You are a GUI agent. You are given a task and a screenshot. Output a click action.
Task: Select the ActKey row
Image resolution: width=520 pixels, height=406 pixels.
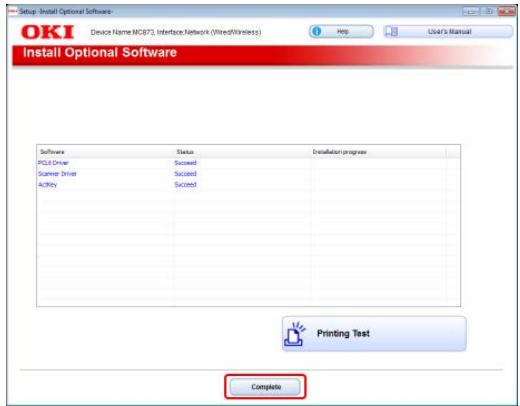click(x=248, y=184)
